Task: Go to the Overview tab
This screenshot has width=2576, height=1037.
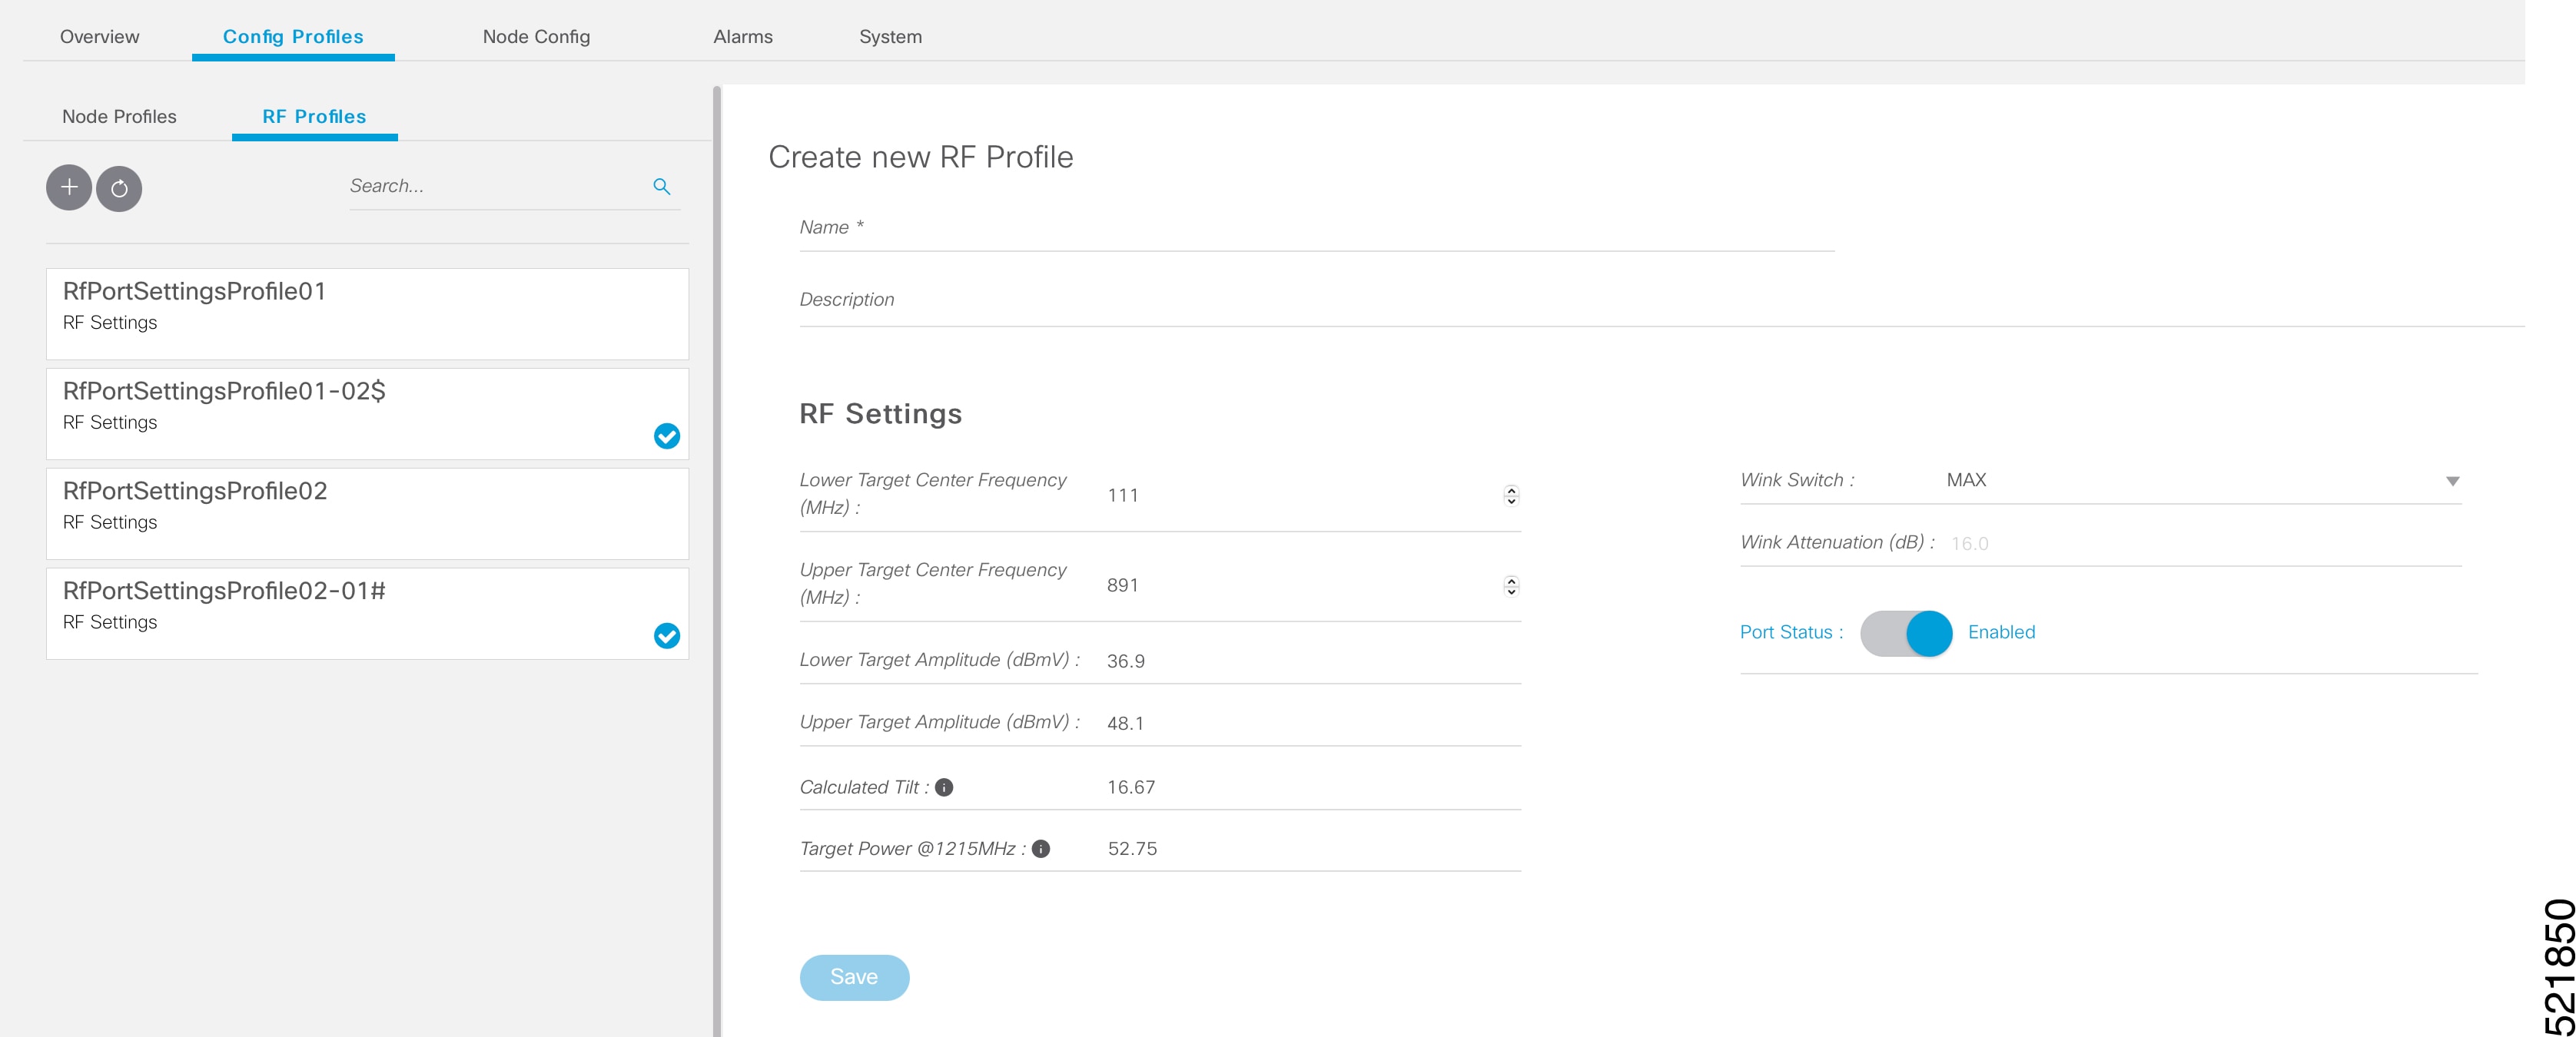Action: click(x=98, y=37)
